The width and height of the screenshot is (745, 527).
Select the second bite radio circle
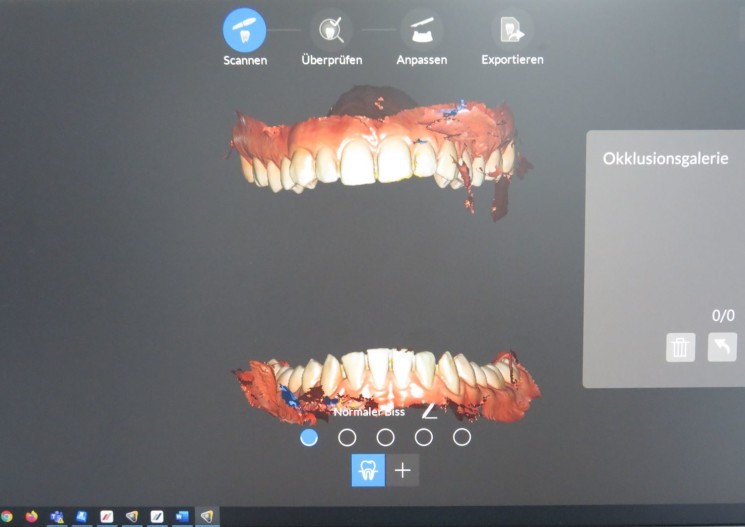tap(347, 437)
